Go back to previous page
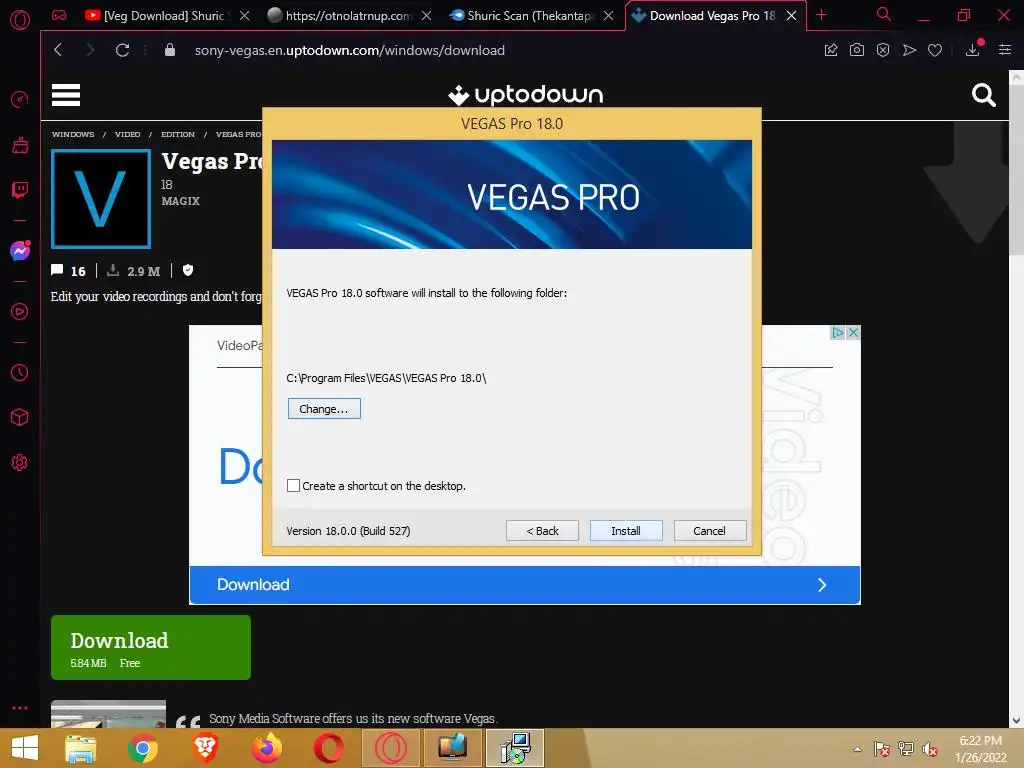1024x768 pixels. coord(58,50)
